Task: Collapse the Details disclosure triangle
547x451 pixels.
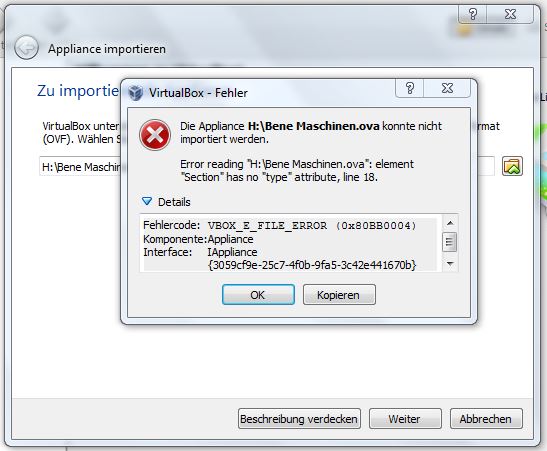Action: click(147, 201)
